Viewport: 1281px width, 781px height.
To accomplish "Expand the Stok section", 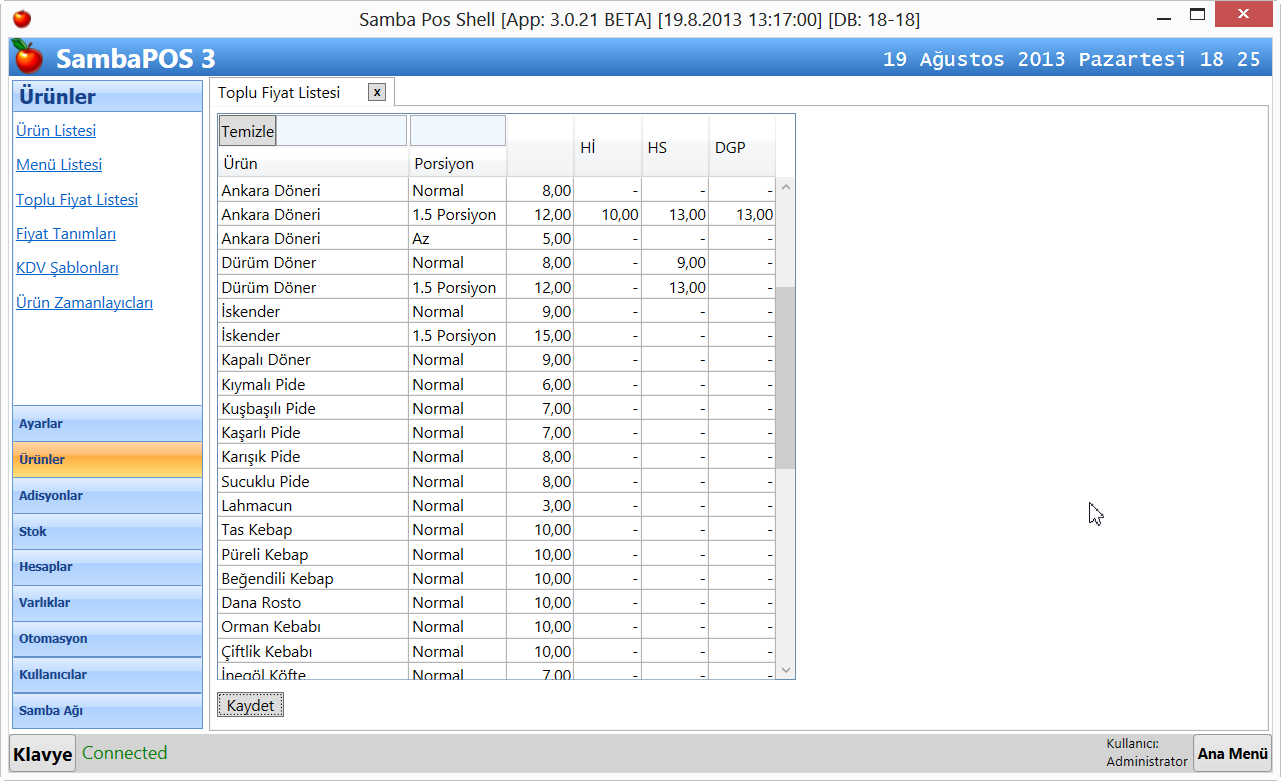I will (x=107, y=532).
